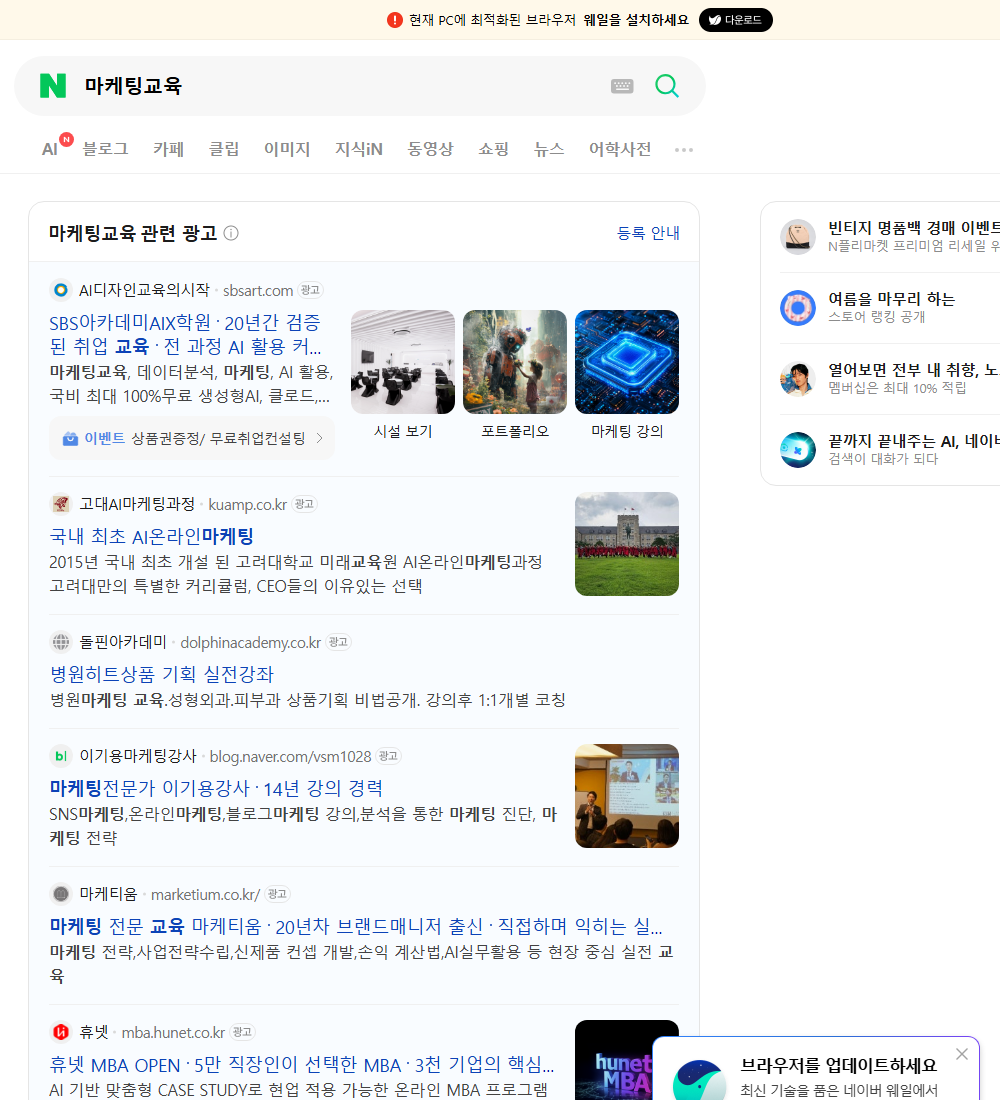This screenshot has width=1000, height=1100.
Task: Click the 광고 badge next to sbsart.com
Action: [x=309, y=290]
